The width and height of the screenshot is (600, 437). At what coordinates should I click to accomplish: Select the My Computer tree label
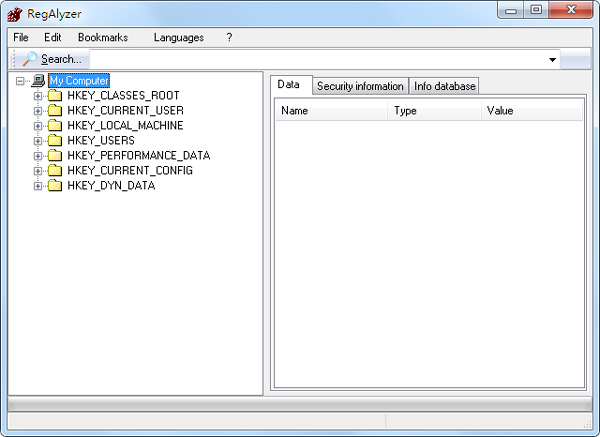(x=79, y=81)
